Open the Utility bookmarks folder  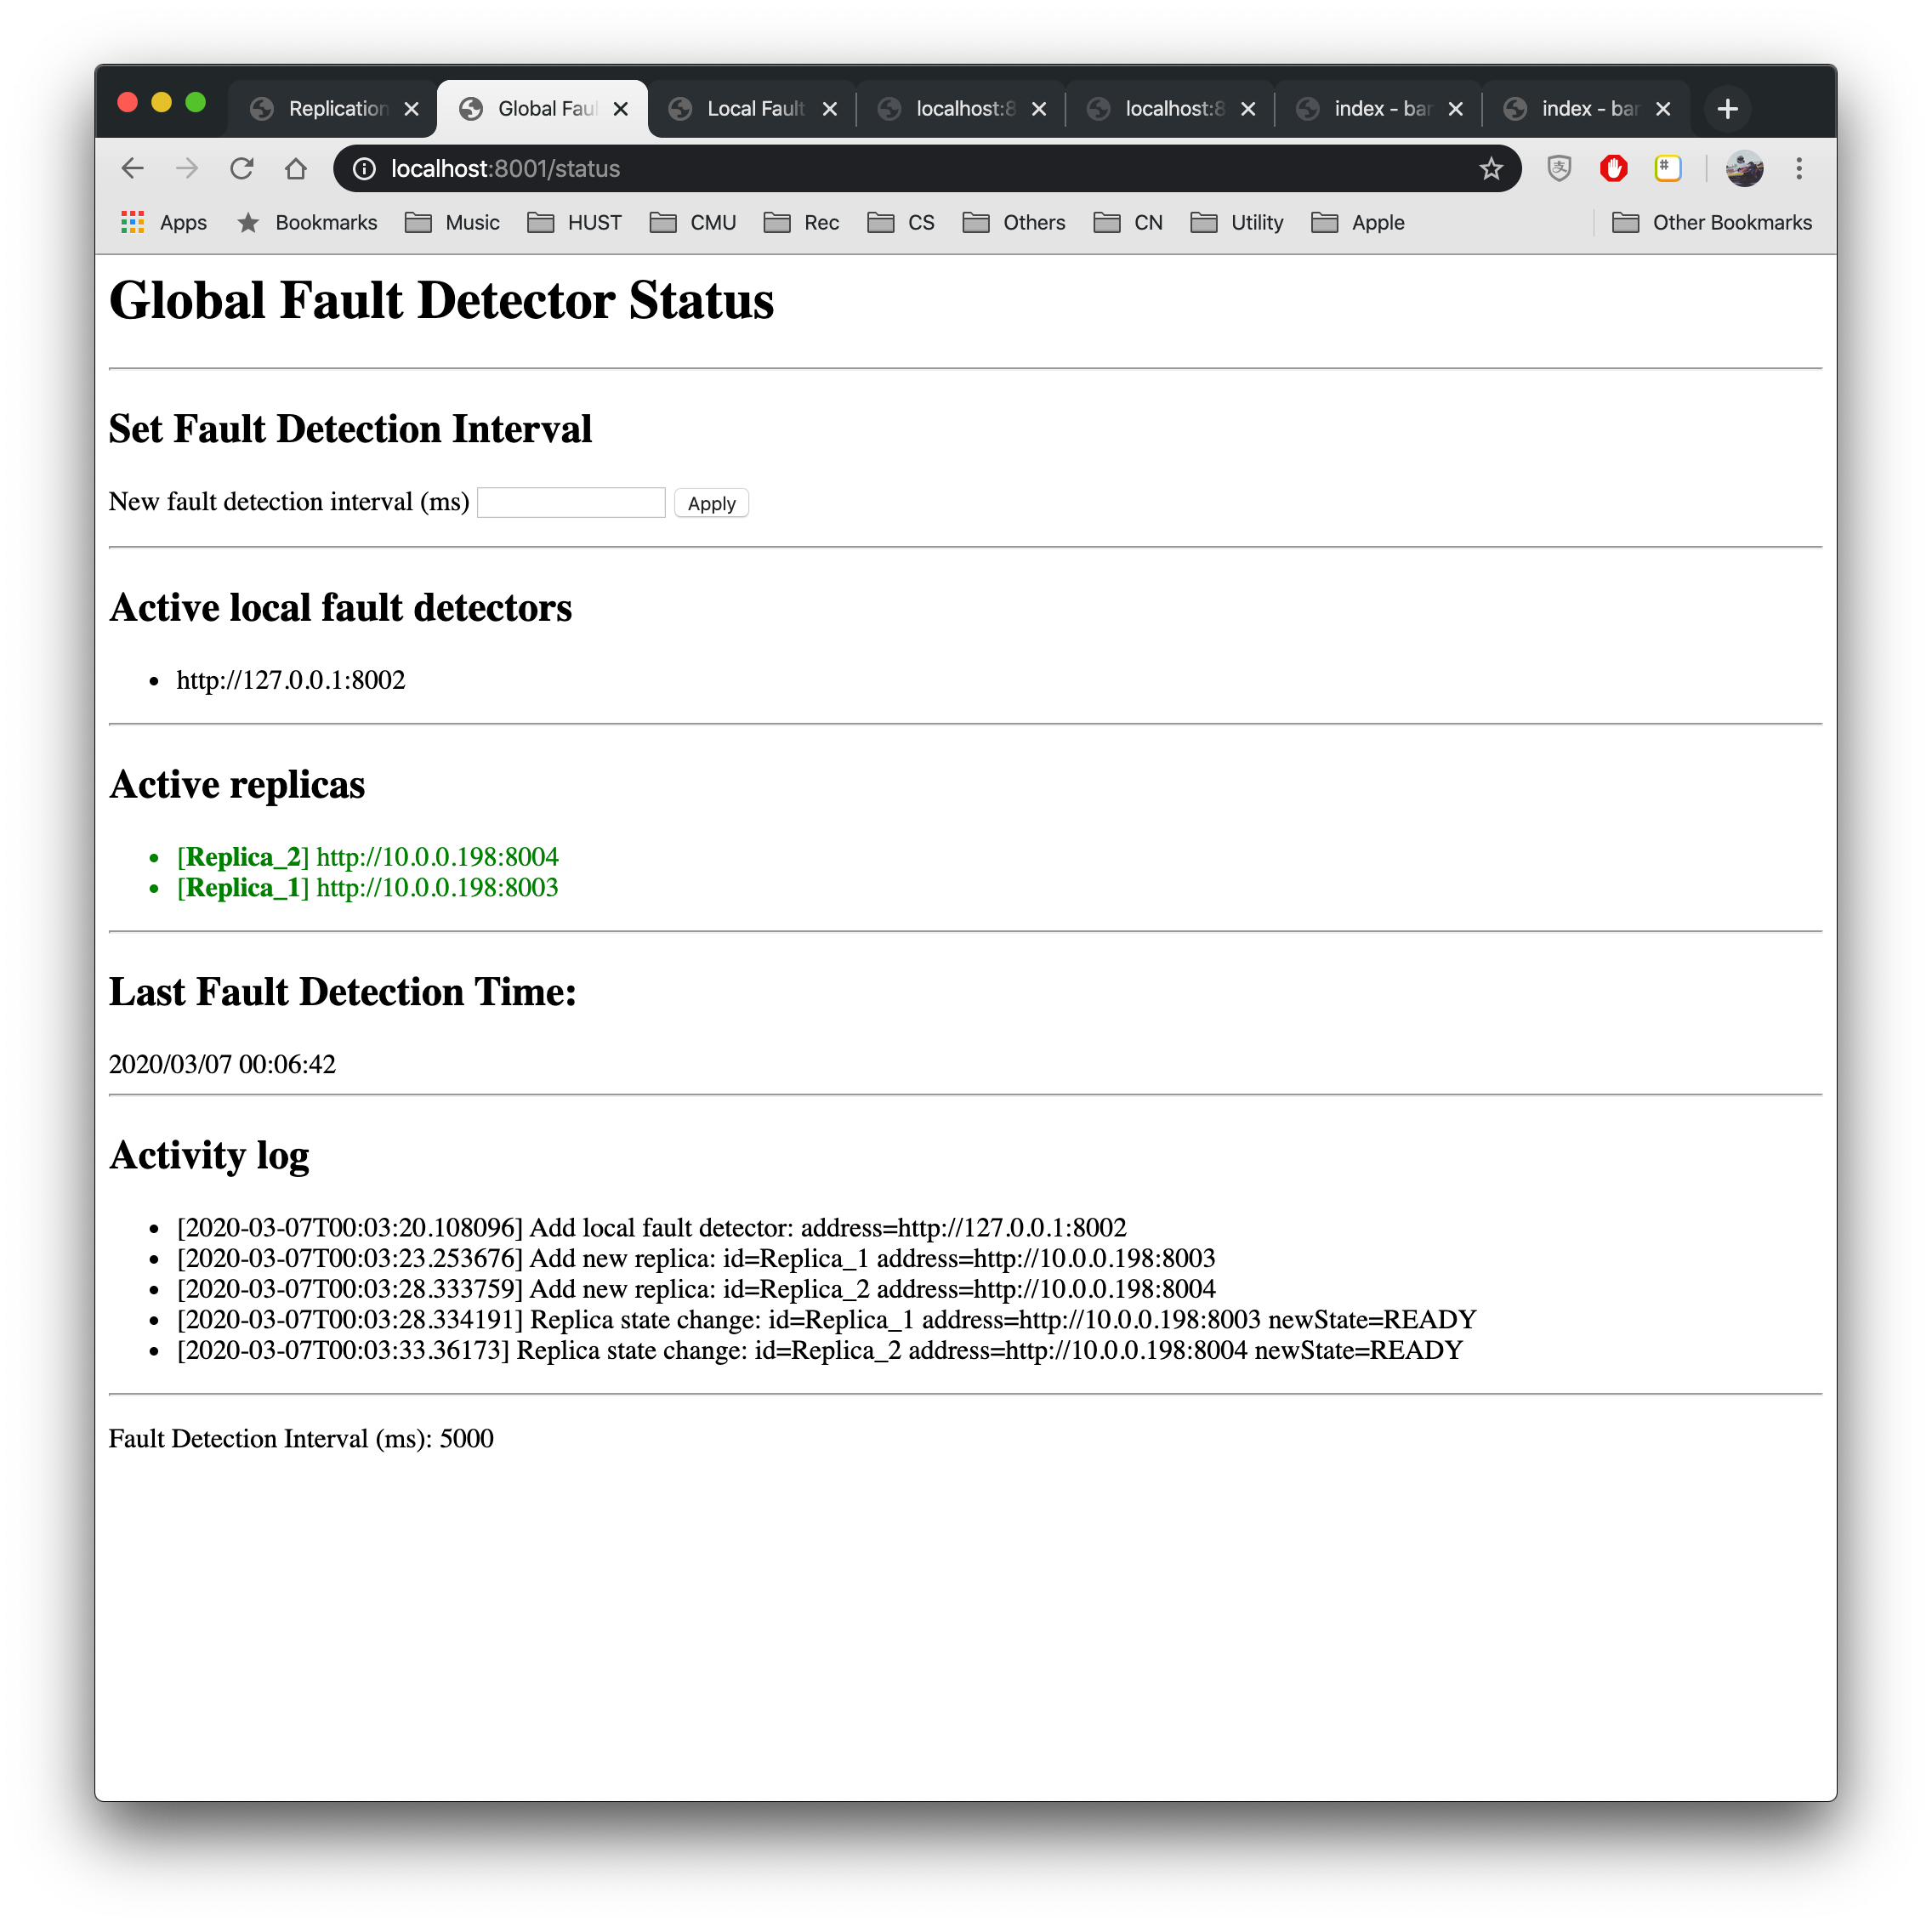[1236, 222]
